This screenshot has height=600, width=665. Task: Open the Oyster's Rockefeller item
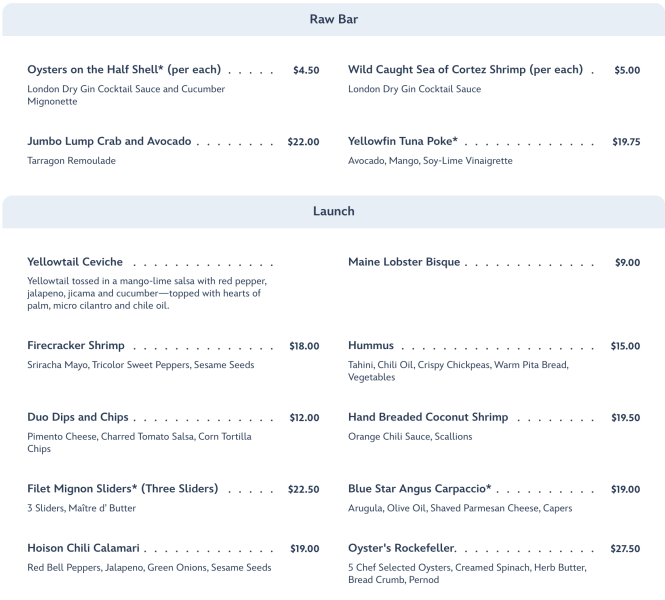point(402,549)
